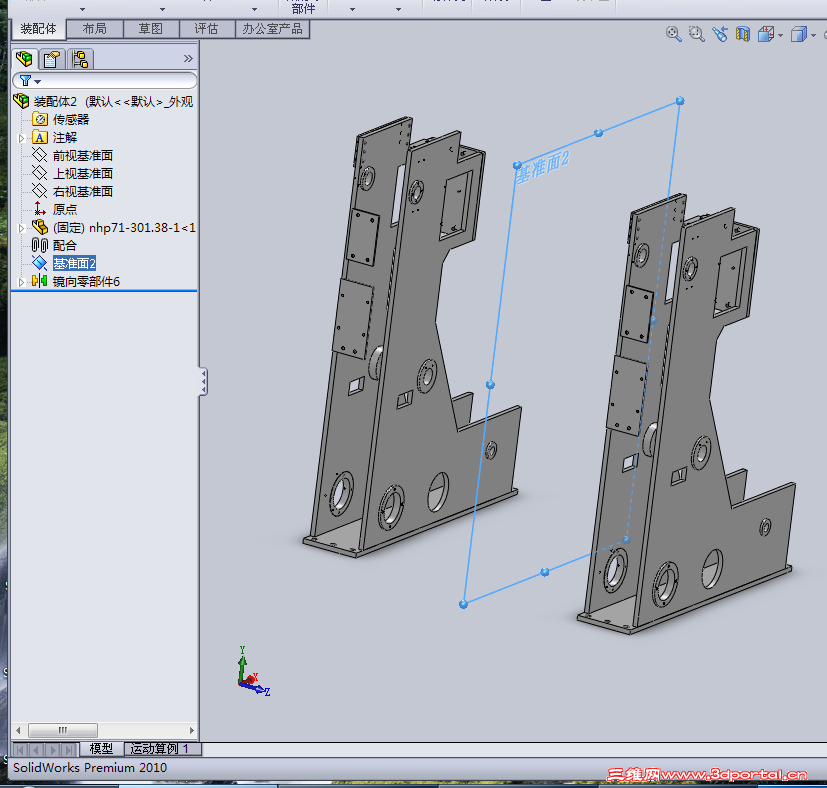Toggle the Section View icon
The height and width of the screenshot is (788, 827).
pyautogui.click(x=743, y=34)
